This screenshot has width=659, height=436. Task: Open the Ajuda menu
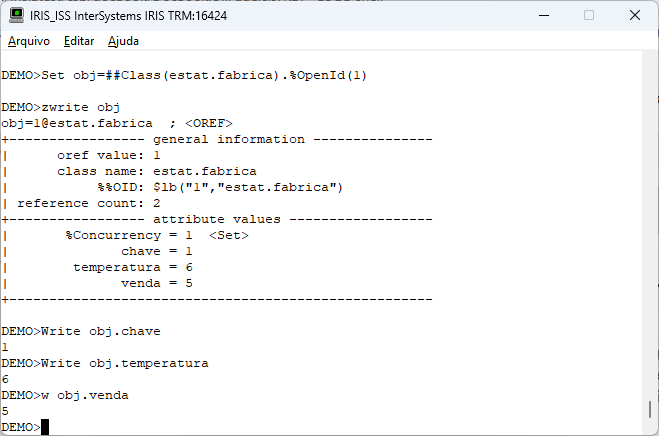click(x=124, y=41)
